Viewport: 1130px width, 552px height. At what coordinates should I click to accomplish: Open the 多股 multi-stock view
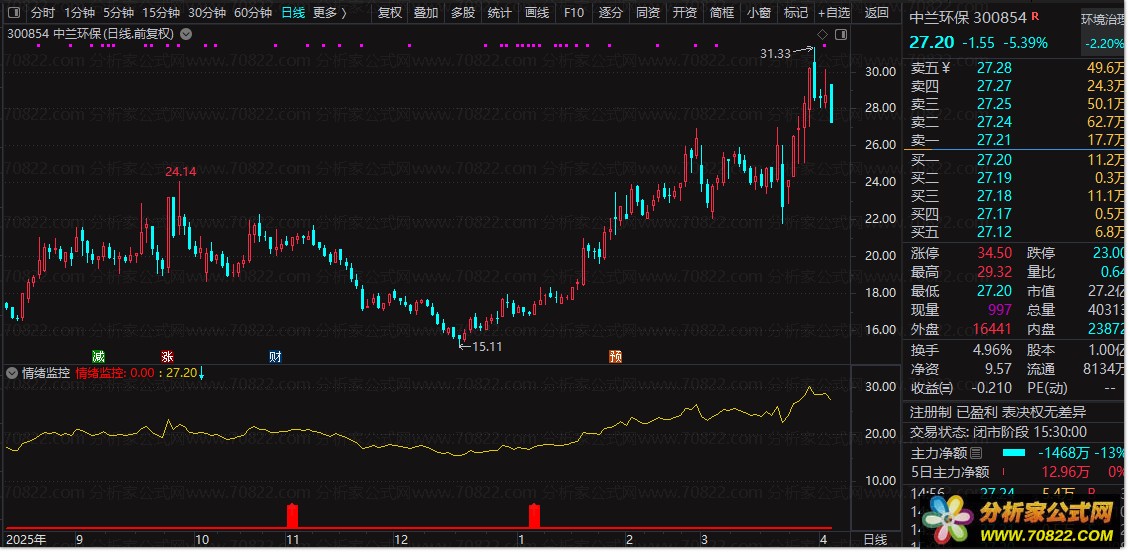click(x=463, y=12)
